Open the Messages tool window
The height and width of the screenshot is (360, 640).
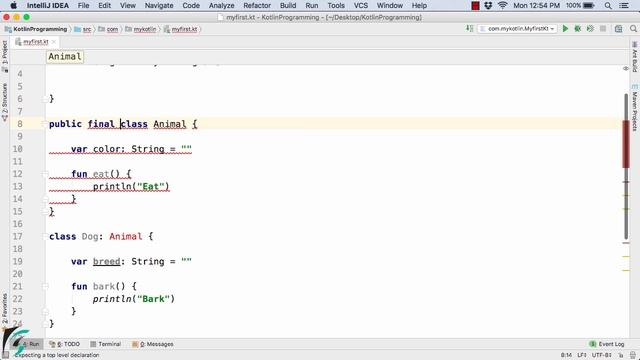(153, 344)
